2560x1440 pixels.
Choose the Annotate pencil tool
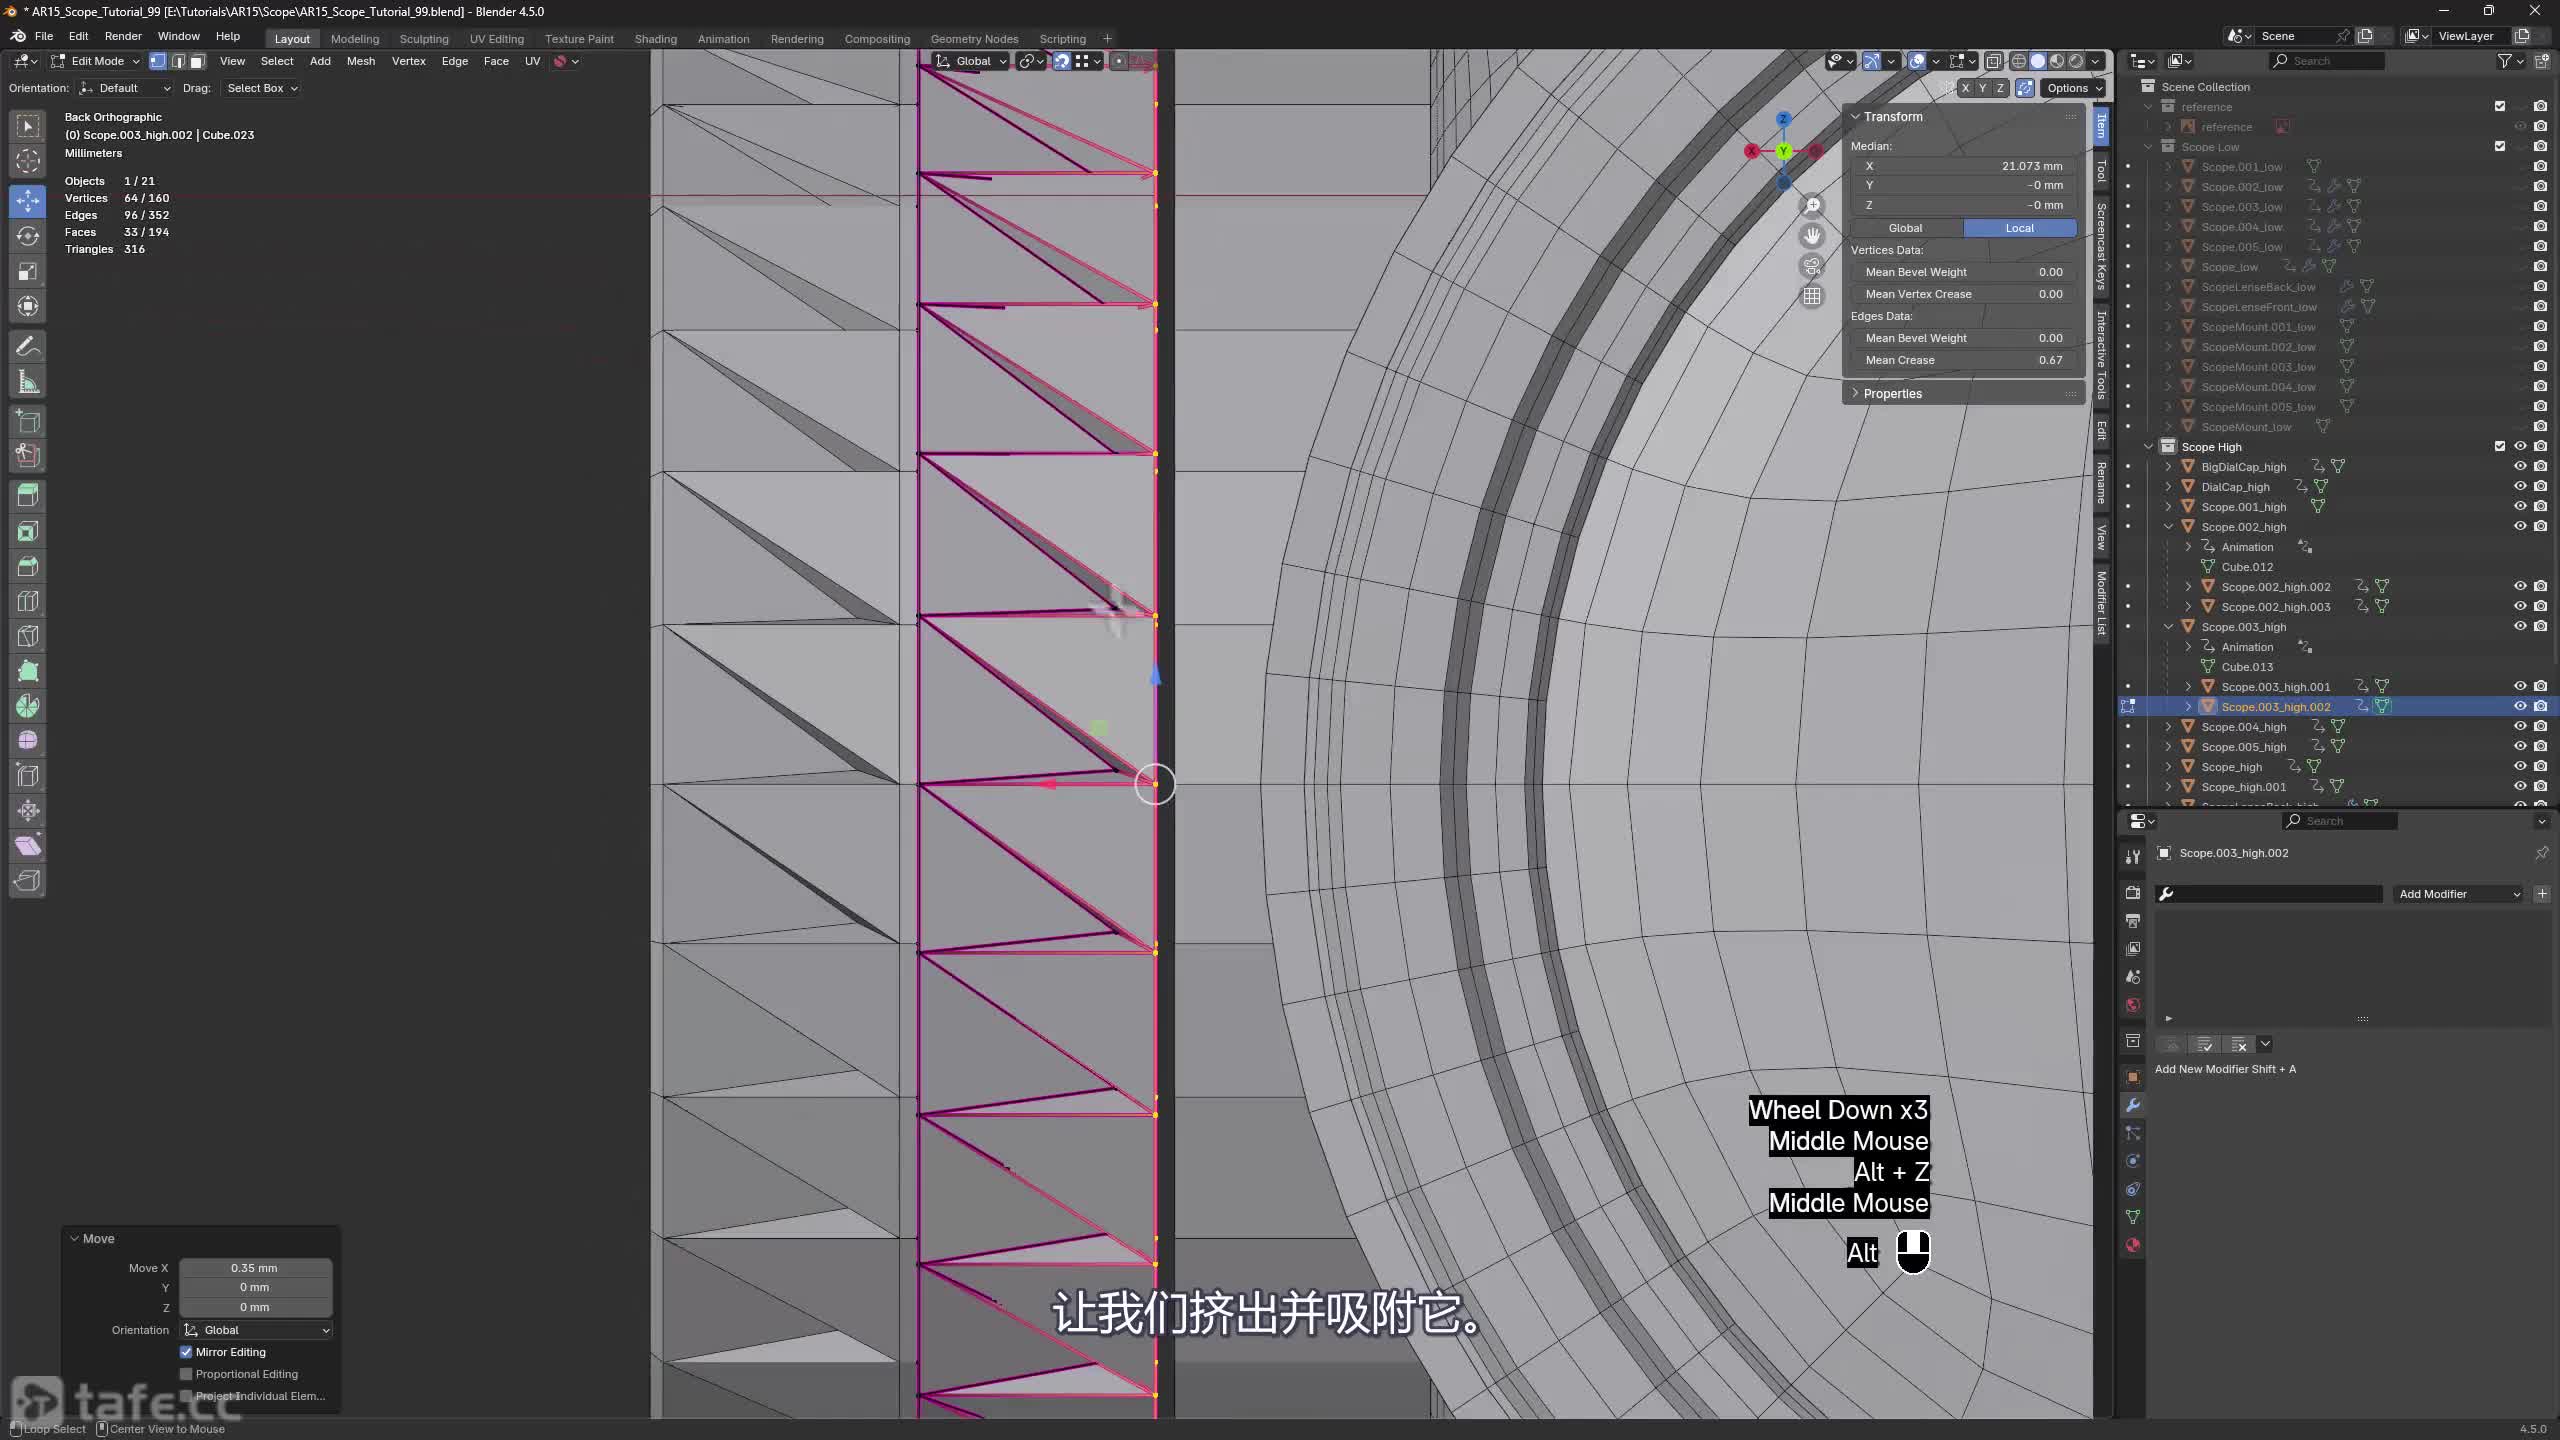pos(28,347)
